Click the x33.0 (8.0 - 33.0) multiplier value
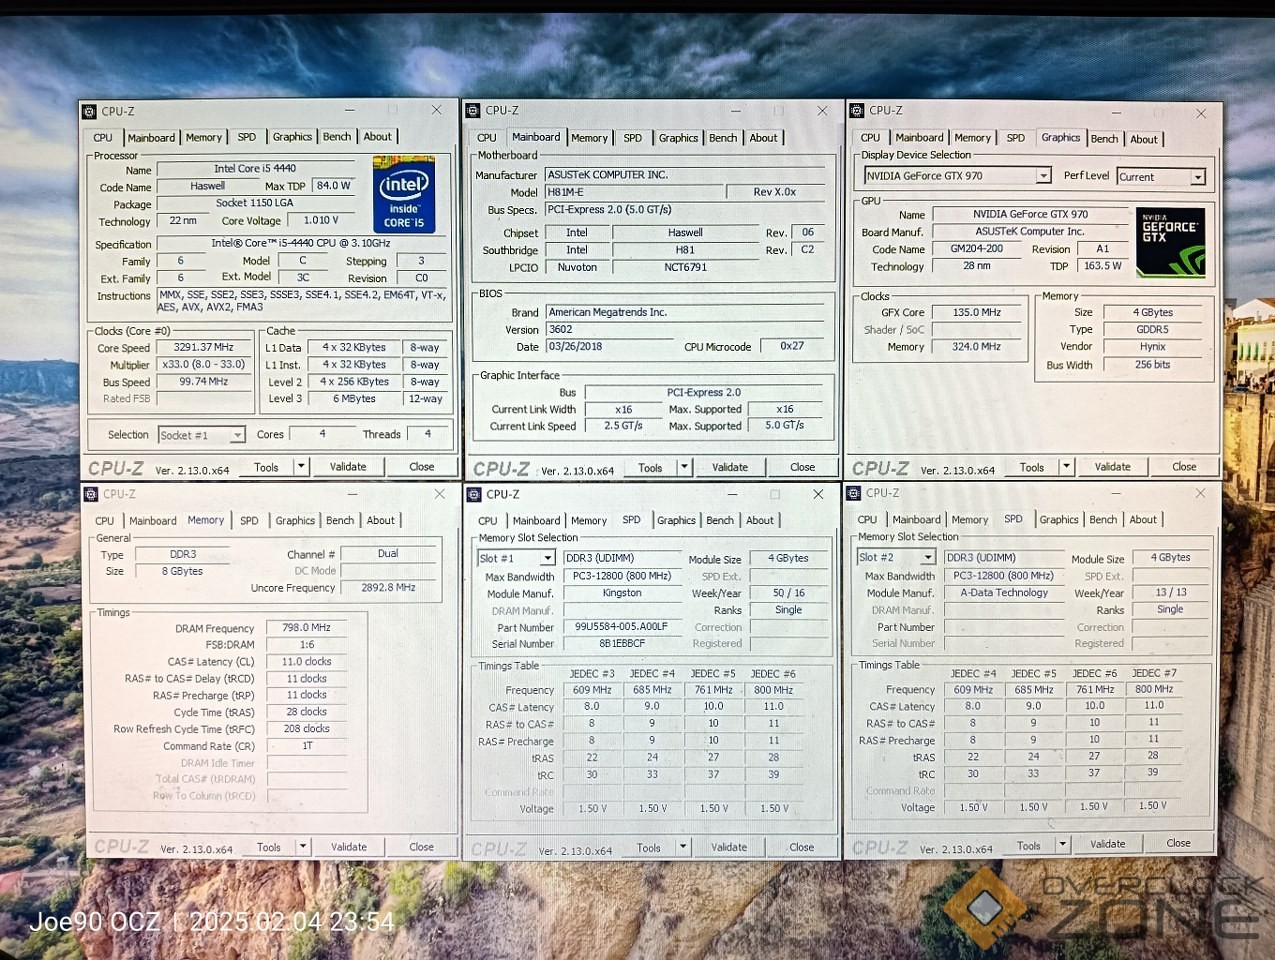The height and width of the screenshot is (960, 1275). pos(204,365)
